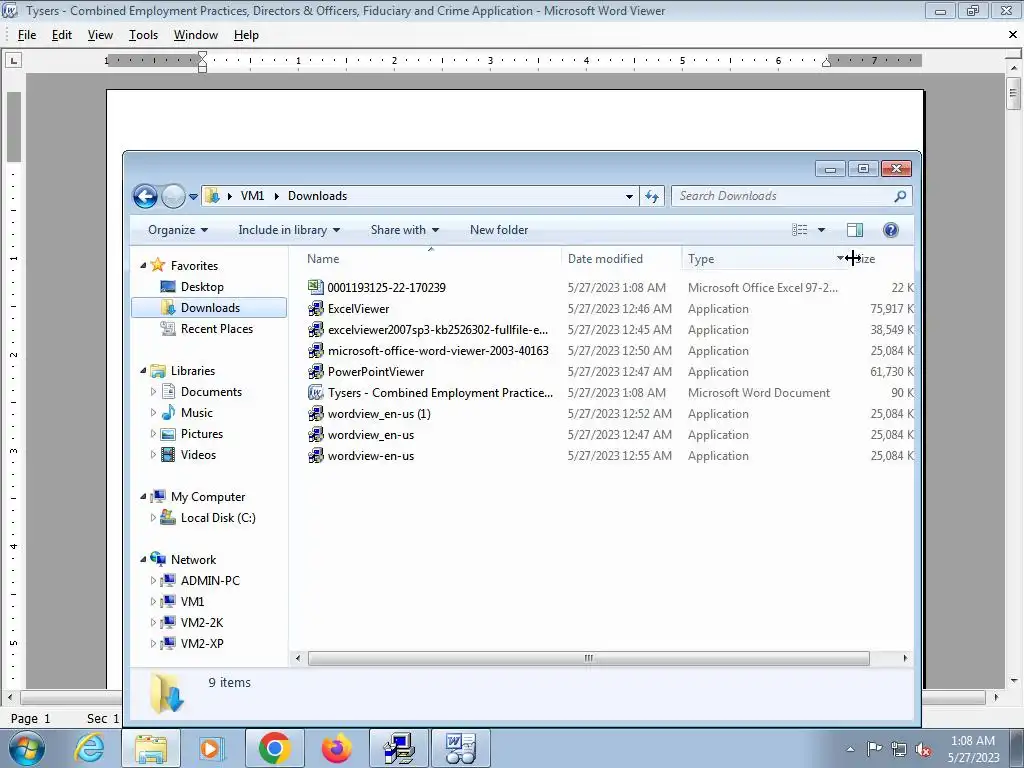Open Windows Explorer taskbar icon

pyautogui.click(x=151, y=748)
